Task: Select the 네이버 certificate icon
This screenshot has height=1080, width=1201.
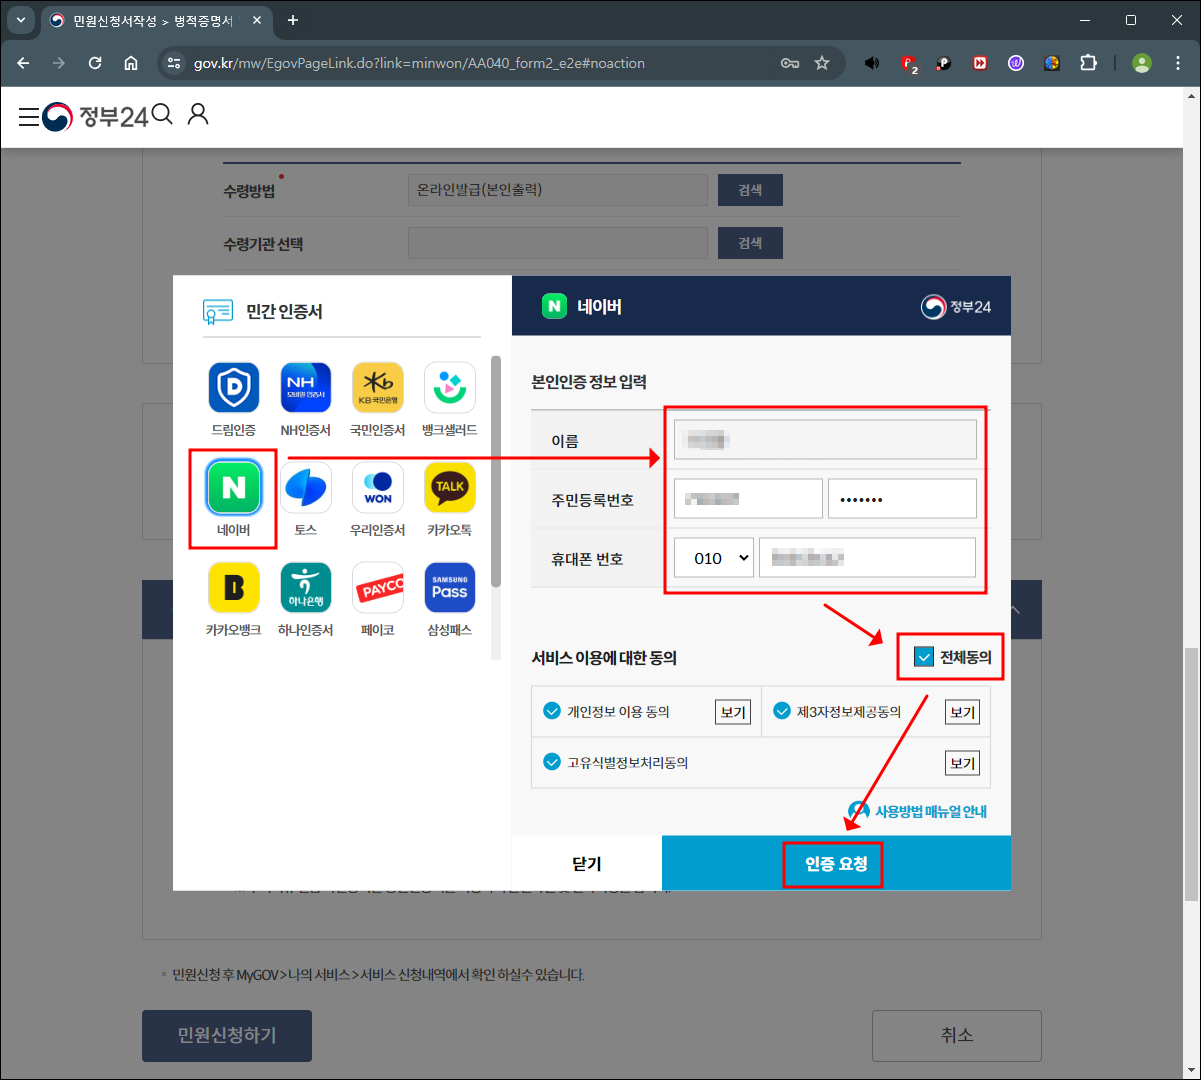Action: (x=233, y=487)
